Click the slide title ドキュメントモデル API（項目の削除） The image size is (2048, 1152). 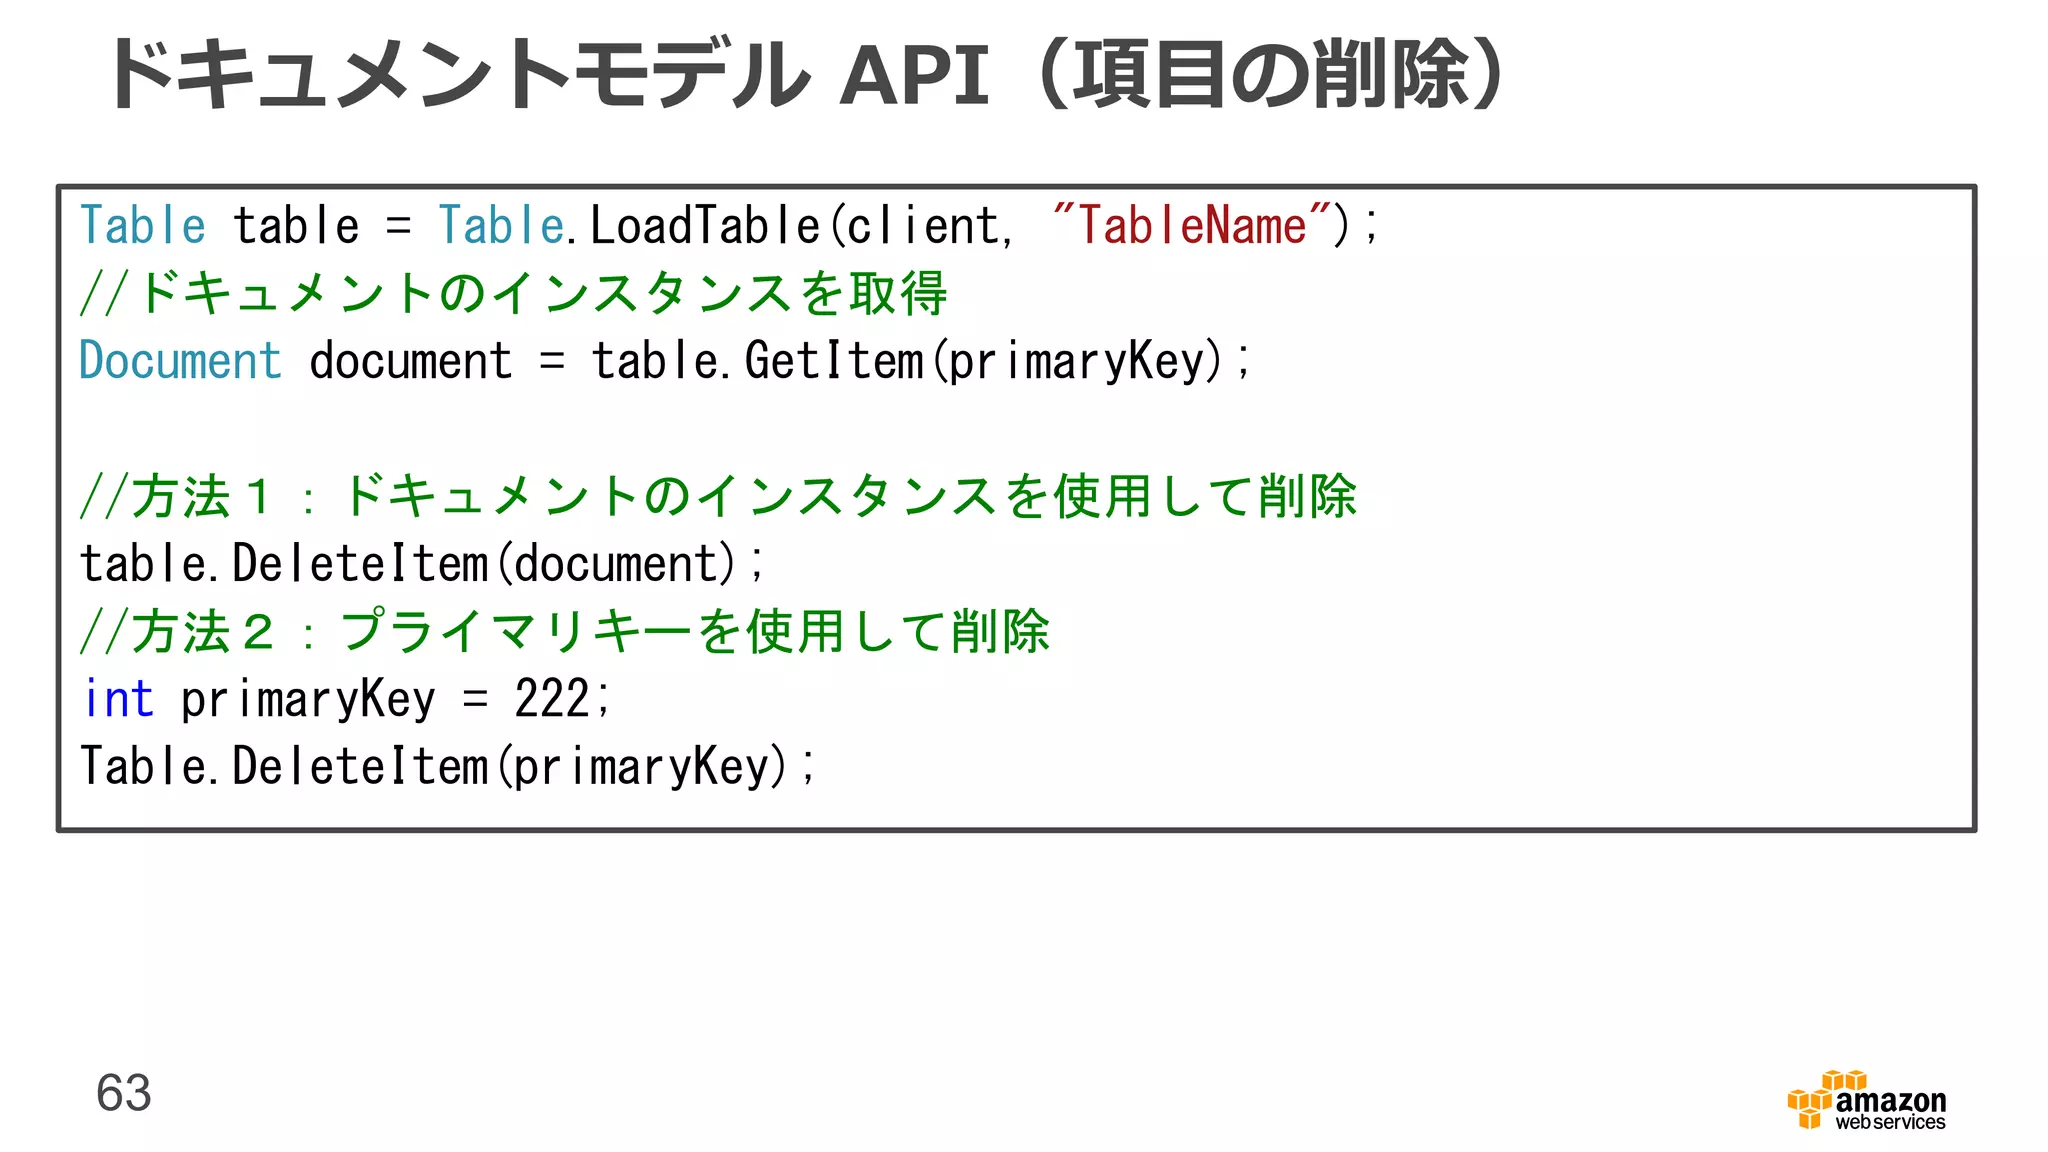pos(805,73)
